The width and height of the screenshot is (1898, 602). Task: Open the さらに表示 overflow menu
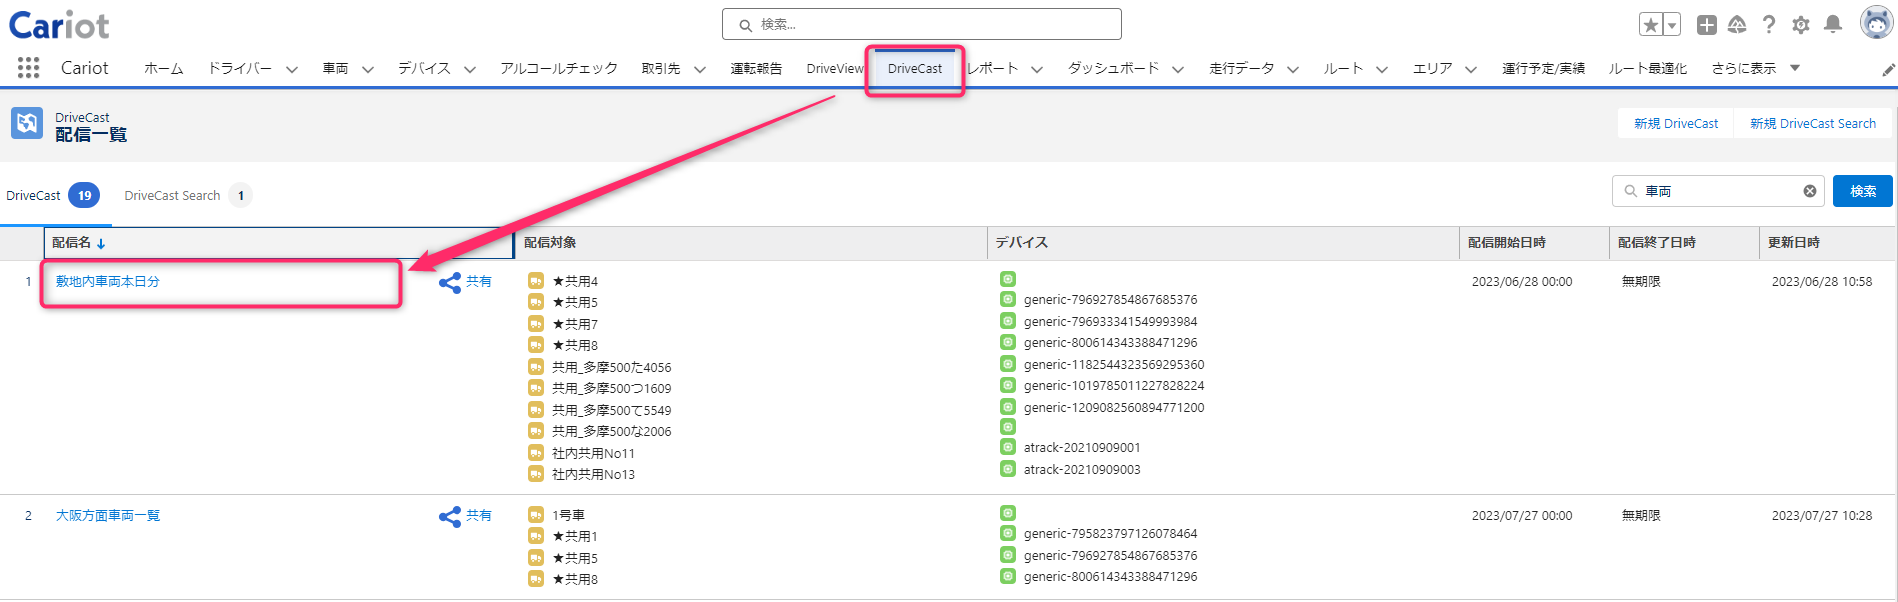(x=1756, y=68)
